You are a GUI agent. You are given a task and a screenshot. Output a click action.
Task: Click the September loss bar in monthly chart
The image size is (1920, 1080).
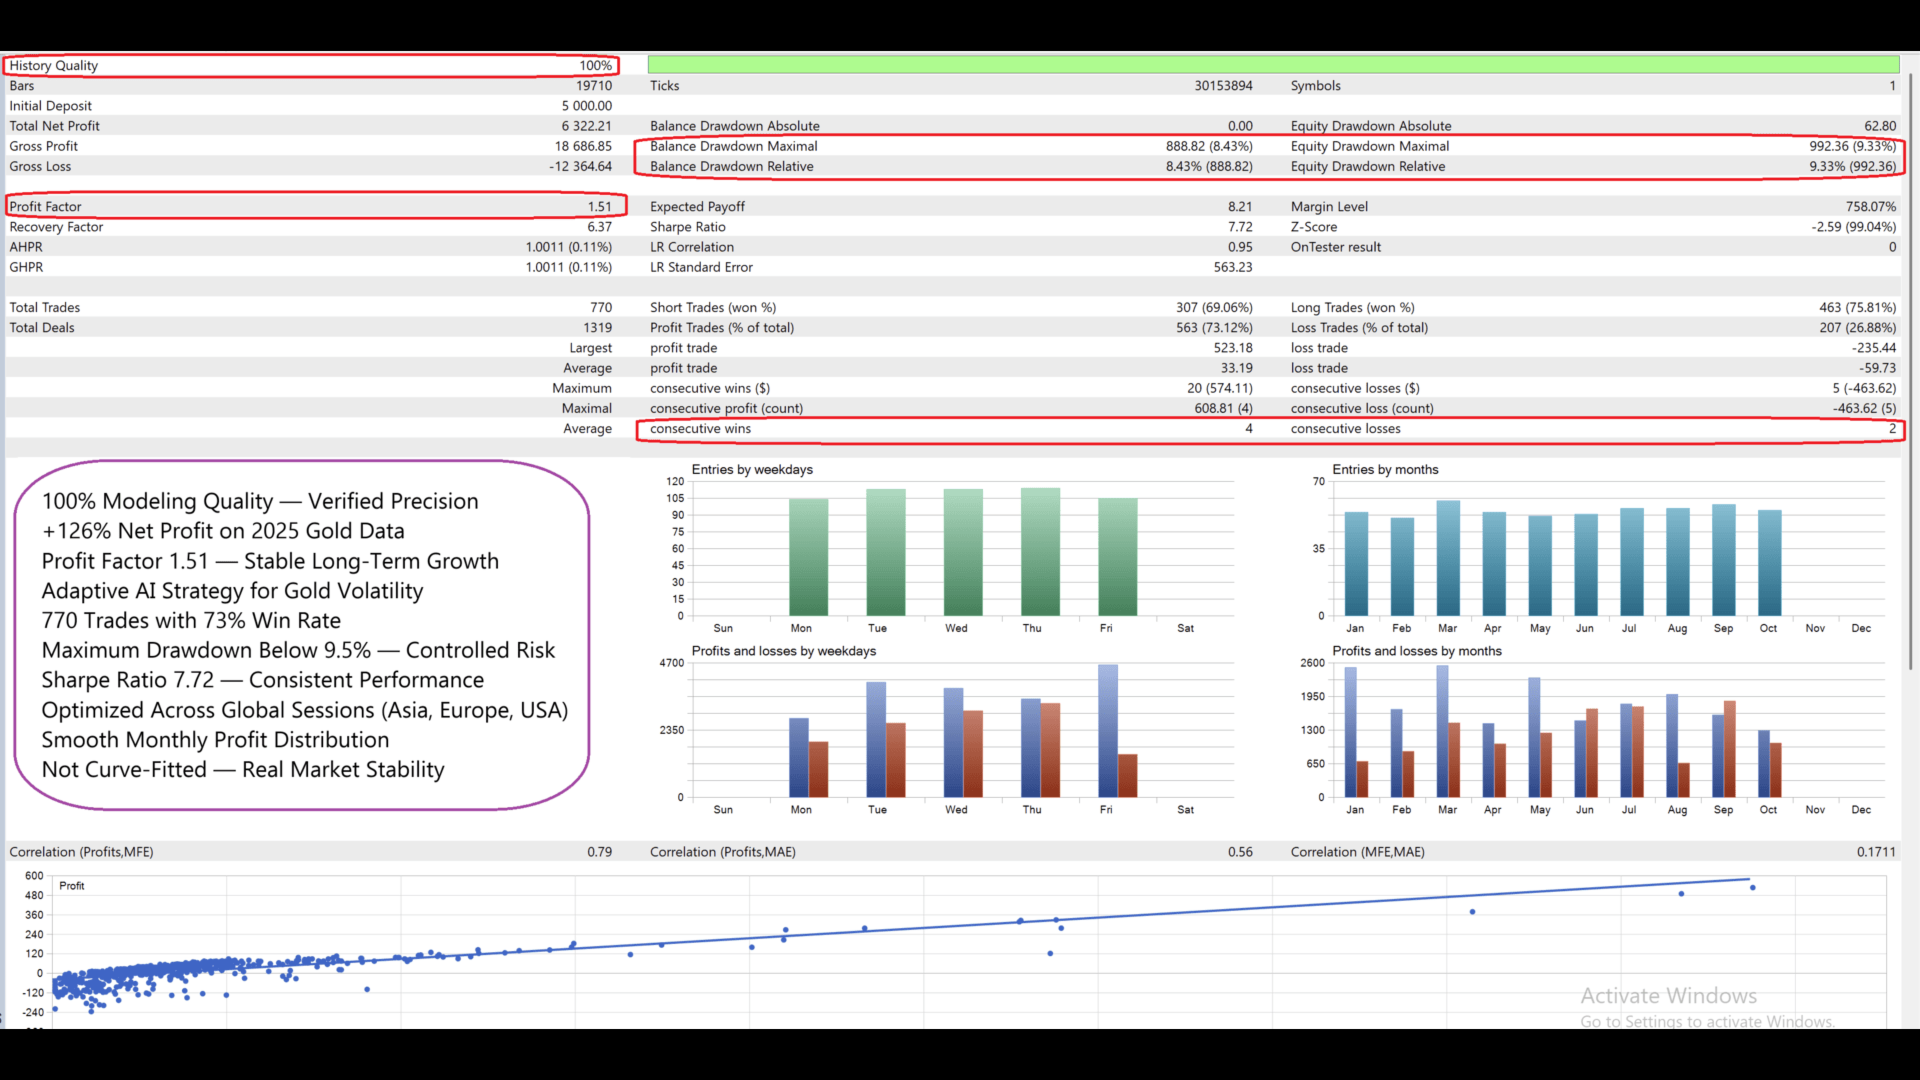(x=1729, y=748)
